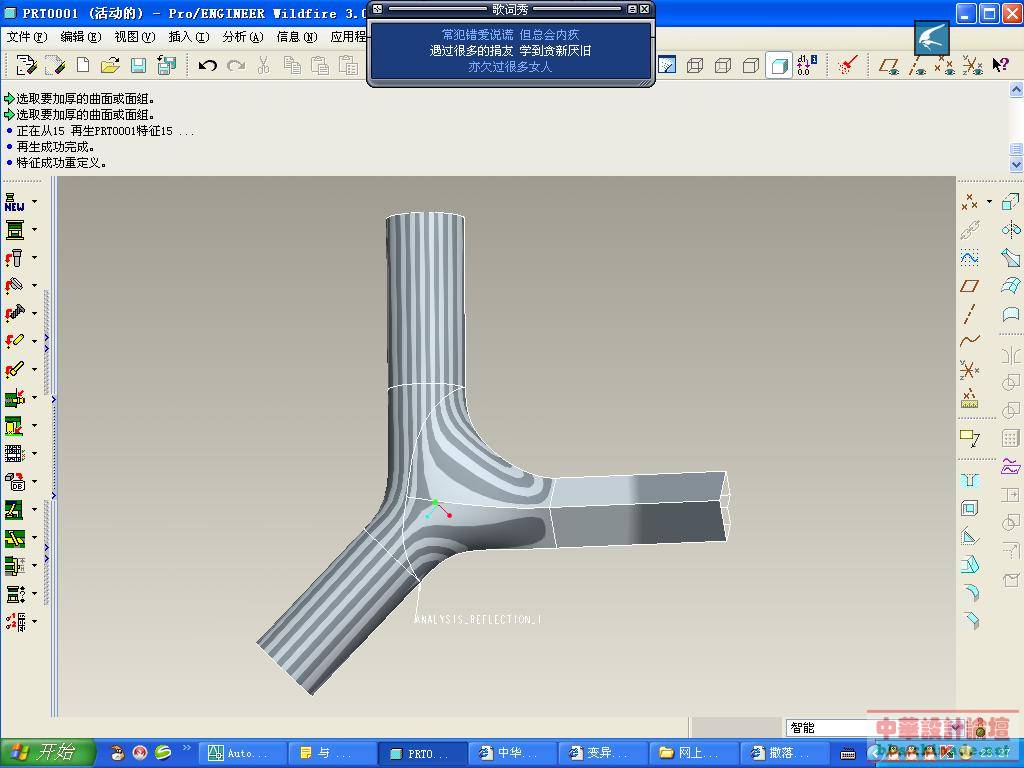Click the Save file icon
Viewport: 1024px width, 768px height.
point(138,66)
